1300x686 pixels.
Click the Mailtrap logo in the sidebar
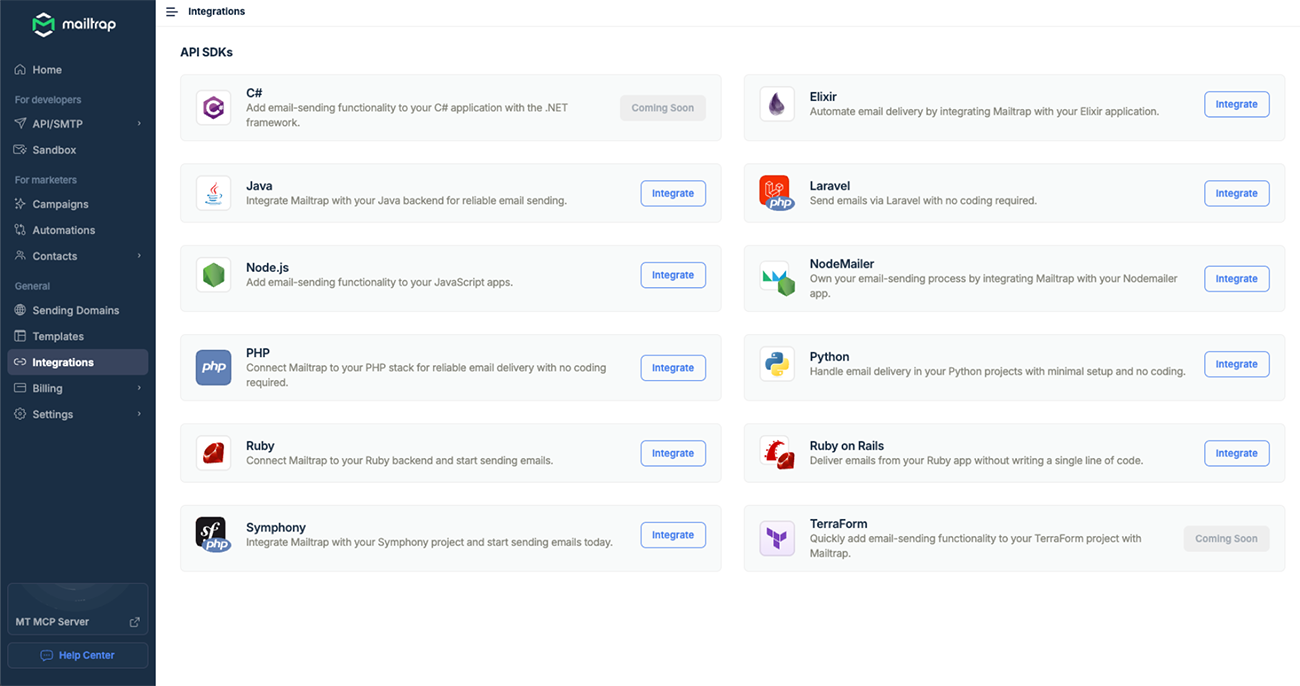(74, 24)
